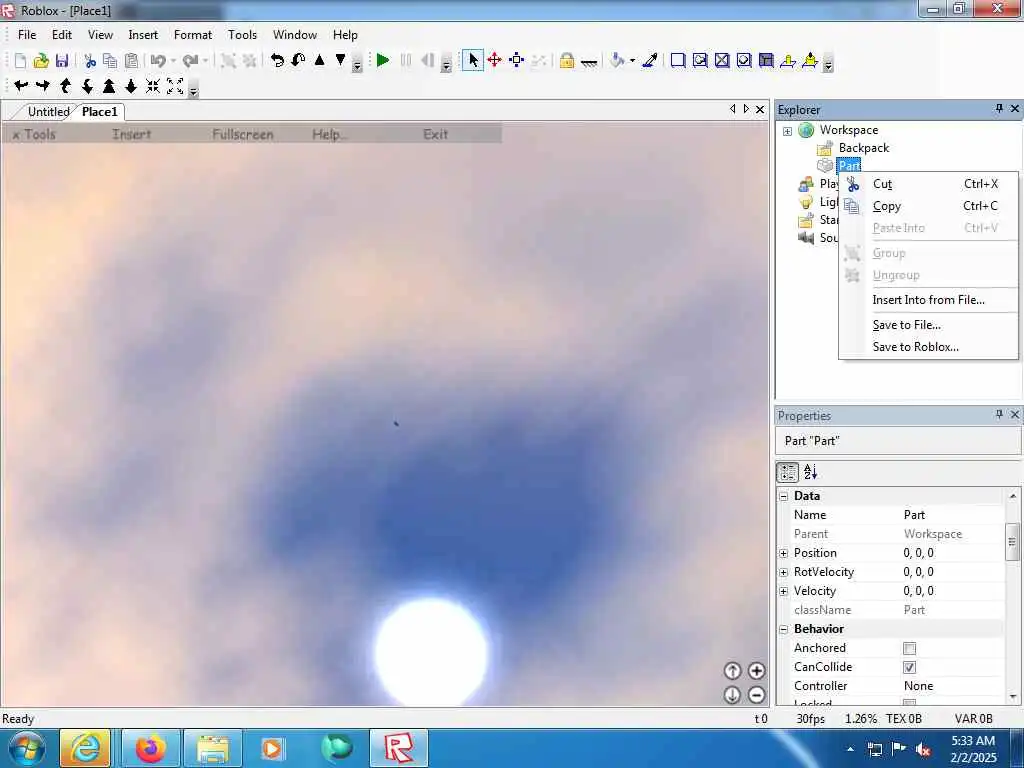The height and width of the screenshot is (768, 1024).
Task: Click the Redo arrow in toolbar
Action: [190, 61]
